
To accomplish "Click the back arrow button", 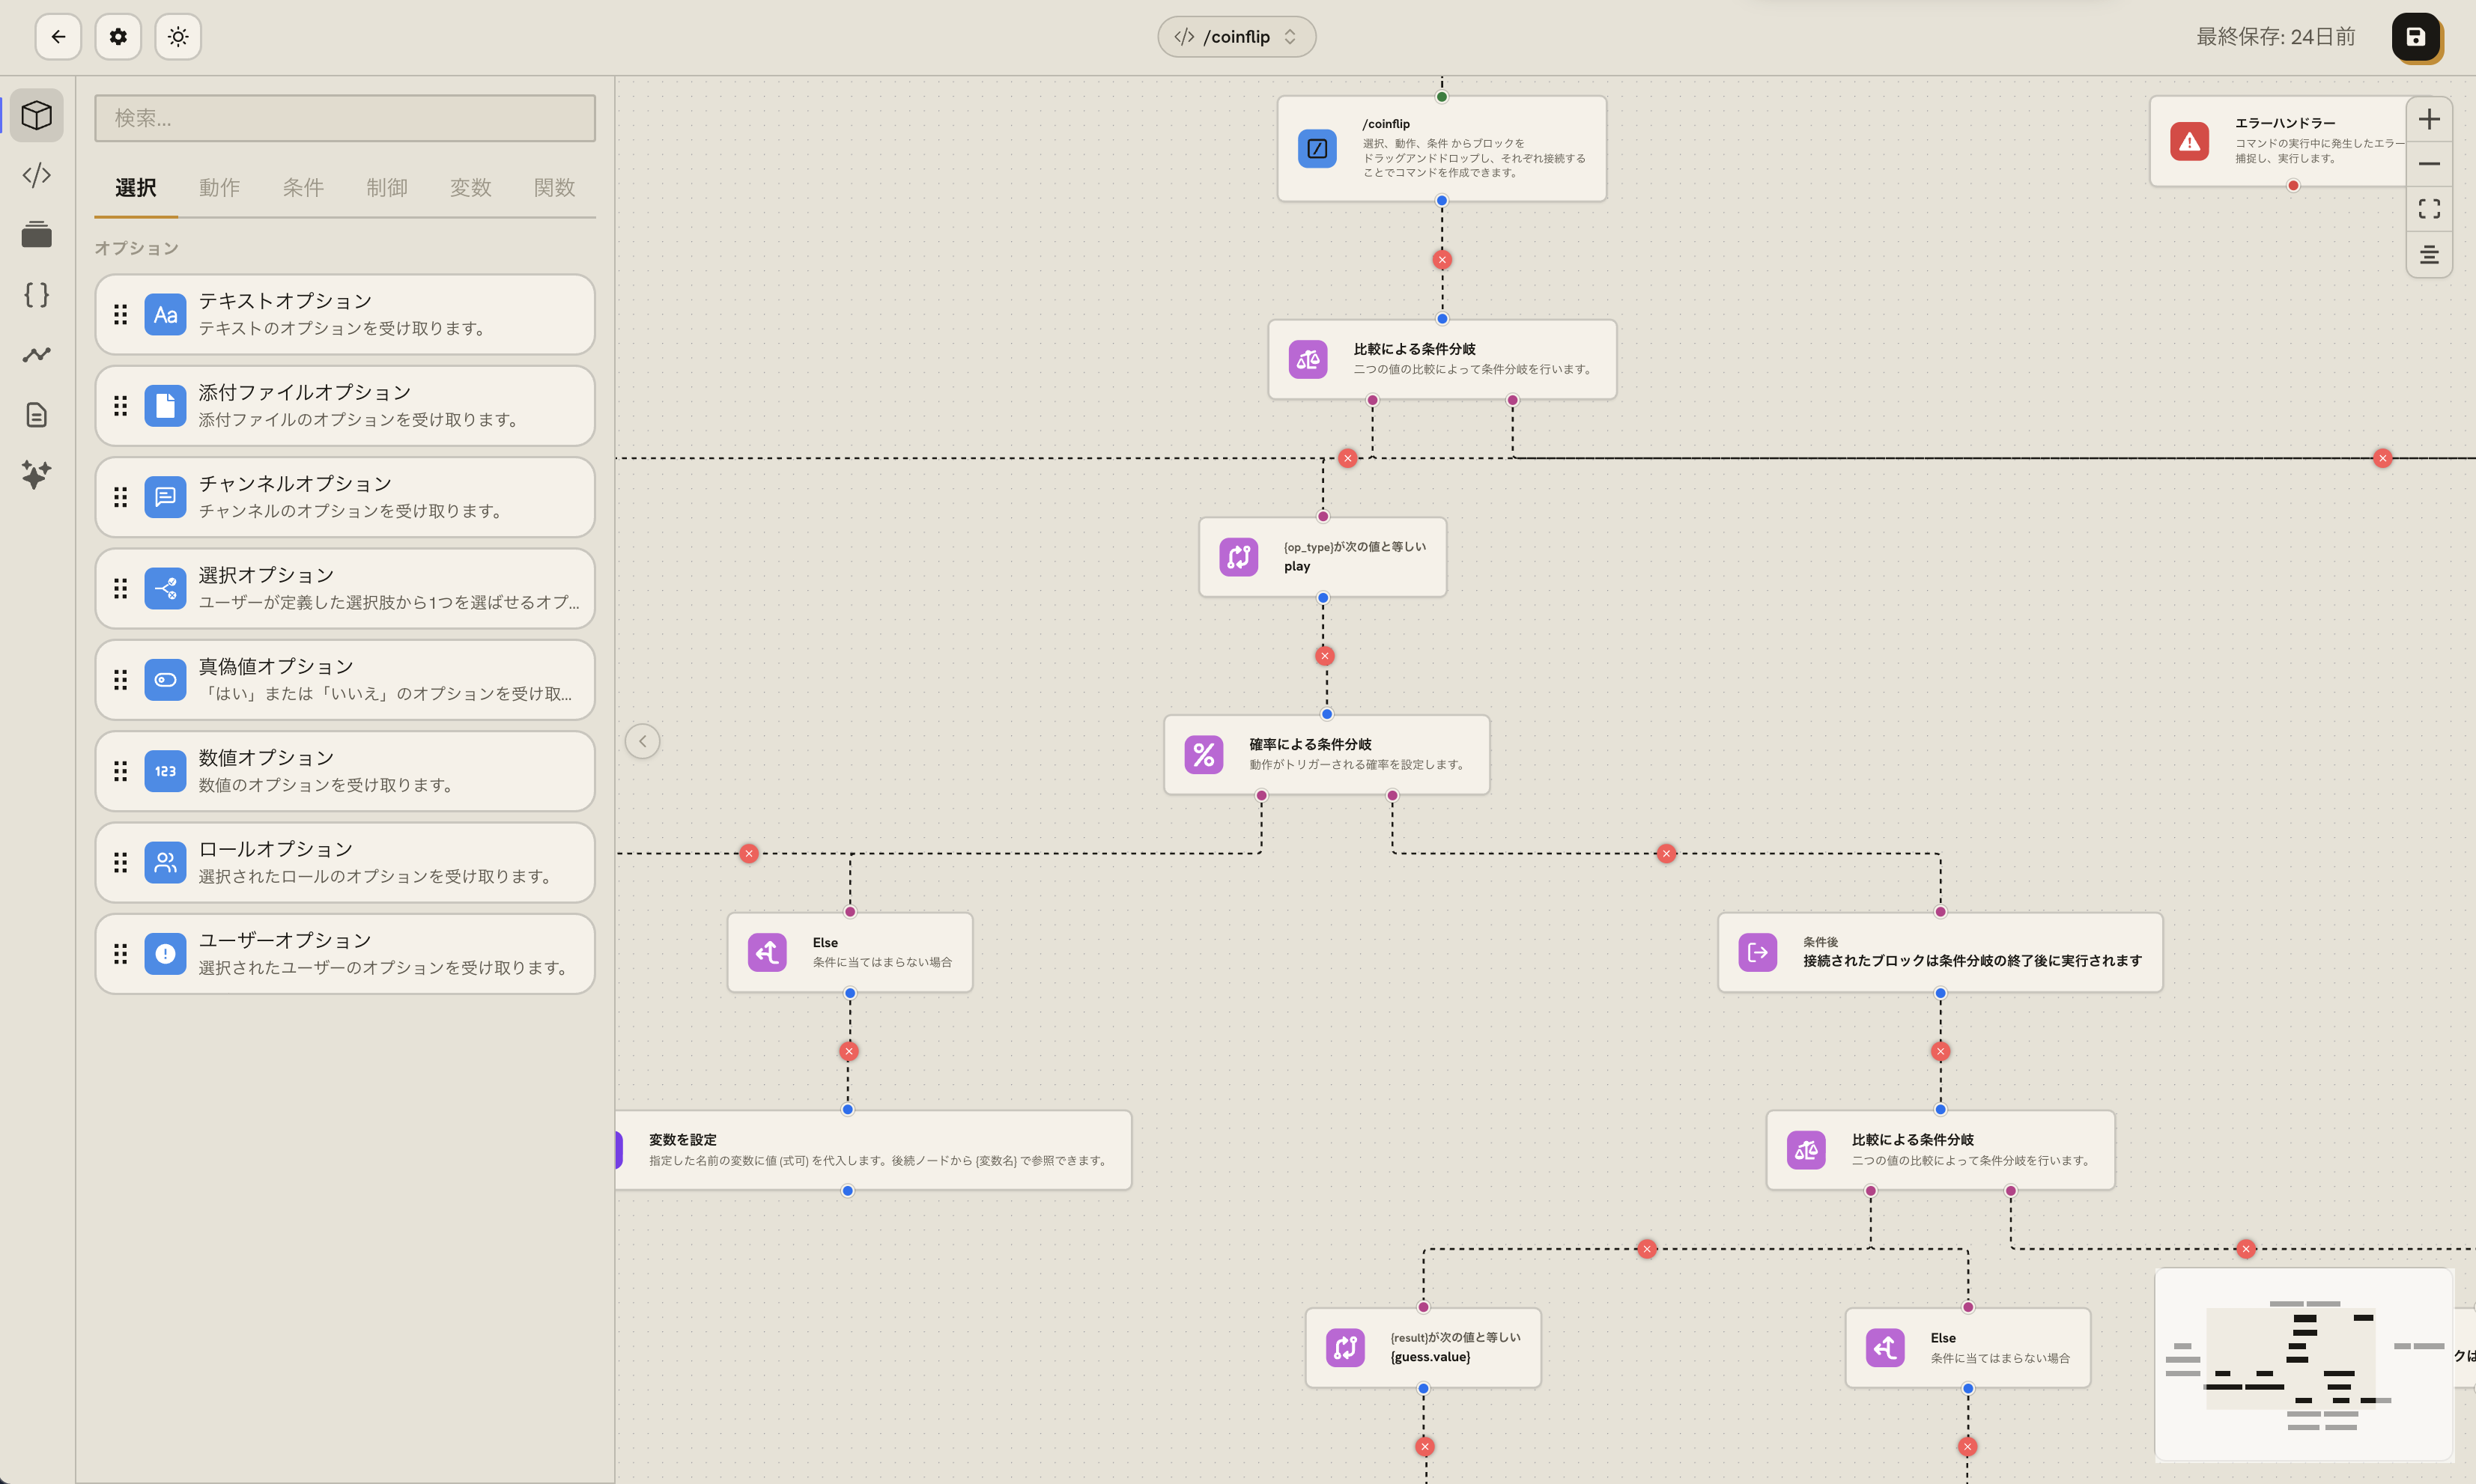I will [58, 37].
